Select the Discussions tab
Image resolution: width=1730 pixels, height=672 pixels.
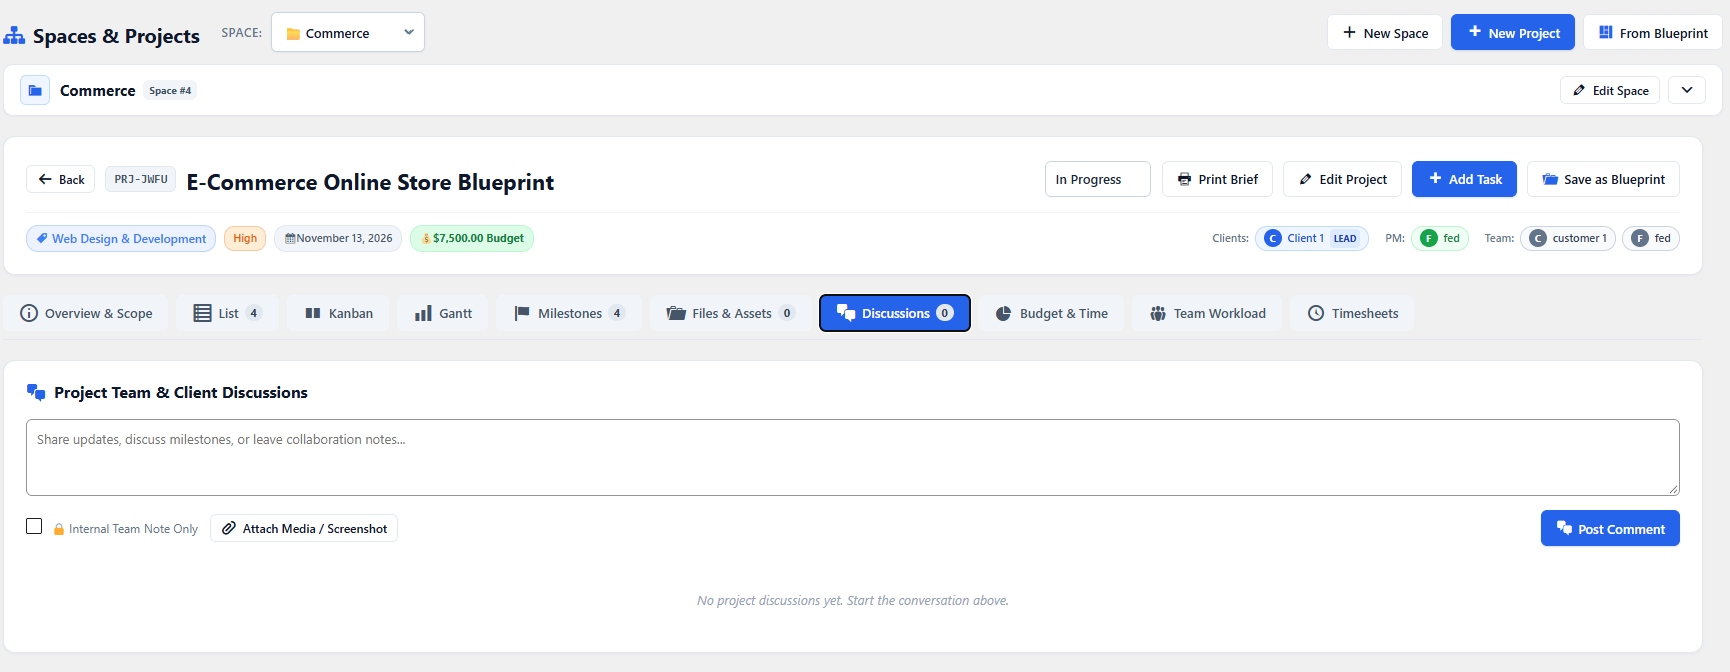point(895,313)
